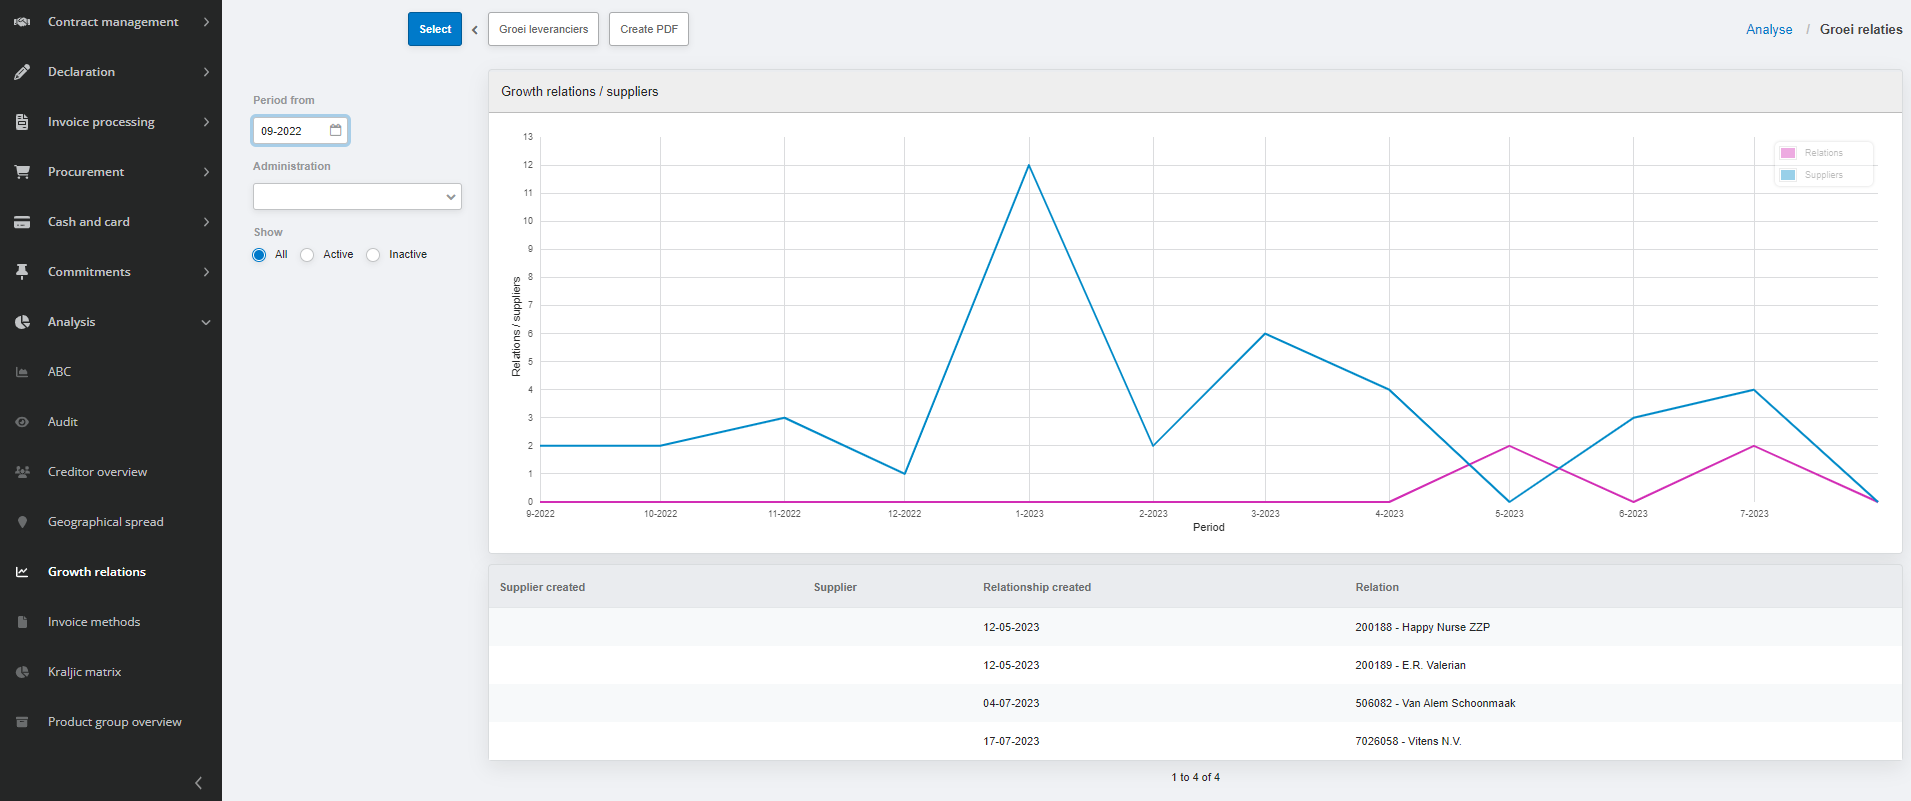This screenshot has width=1911, height=801.
Task: Select the All radio button
Action: click(259, 255)
